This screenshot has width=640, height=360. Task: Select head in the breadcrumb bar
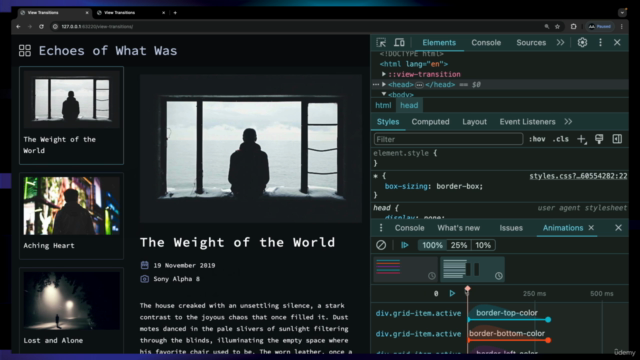[409, 105]
